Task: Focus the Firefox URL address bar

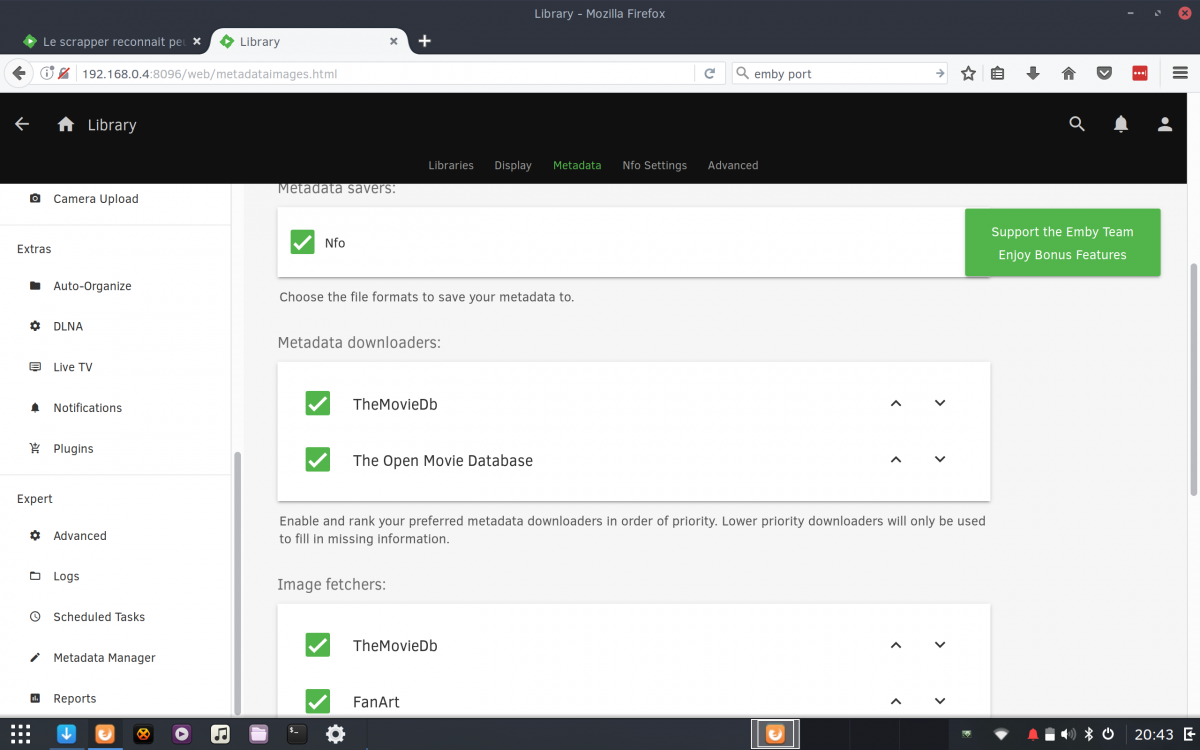Action: 385,74
